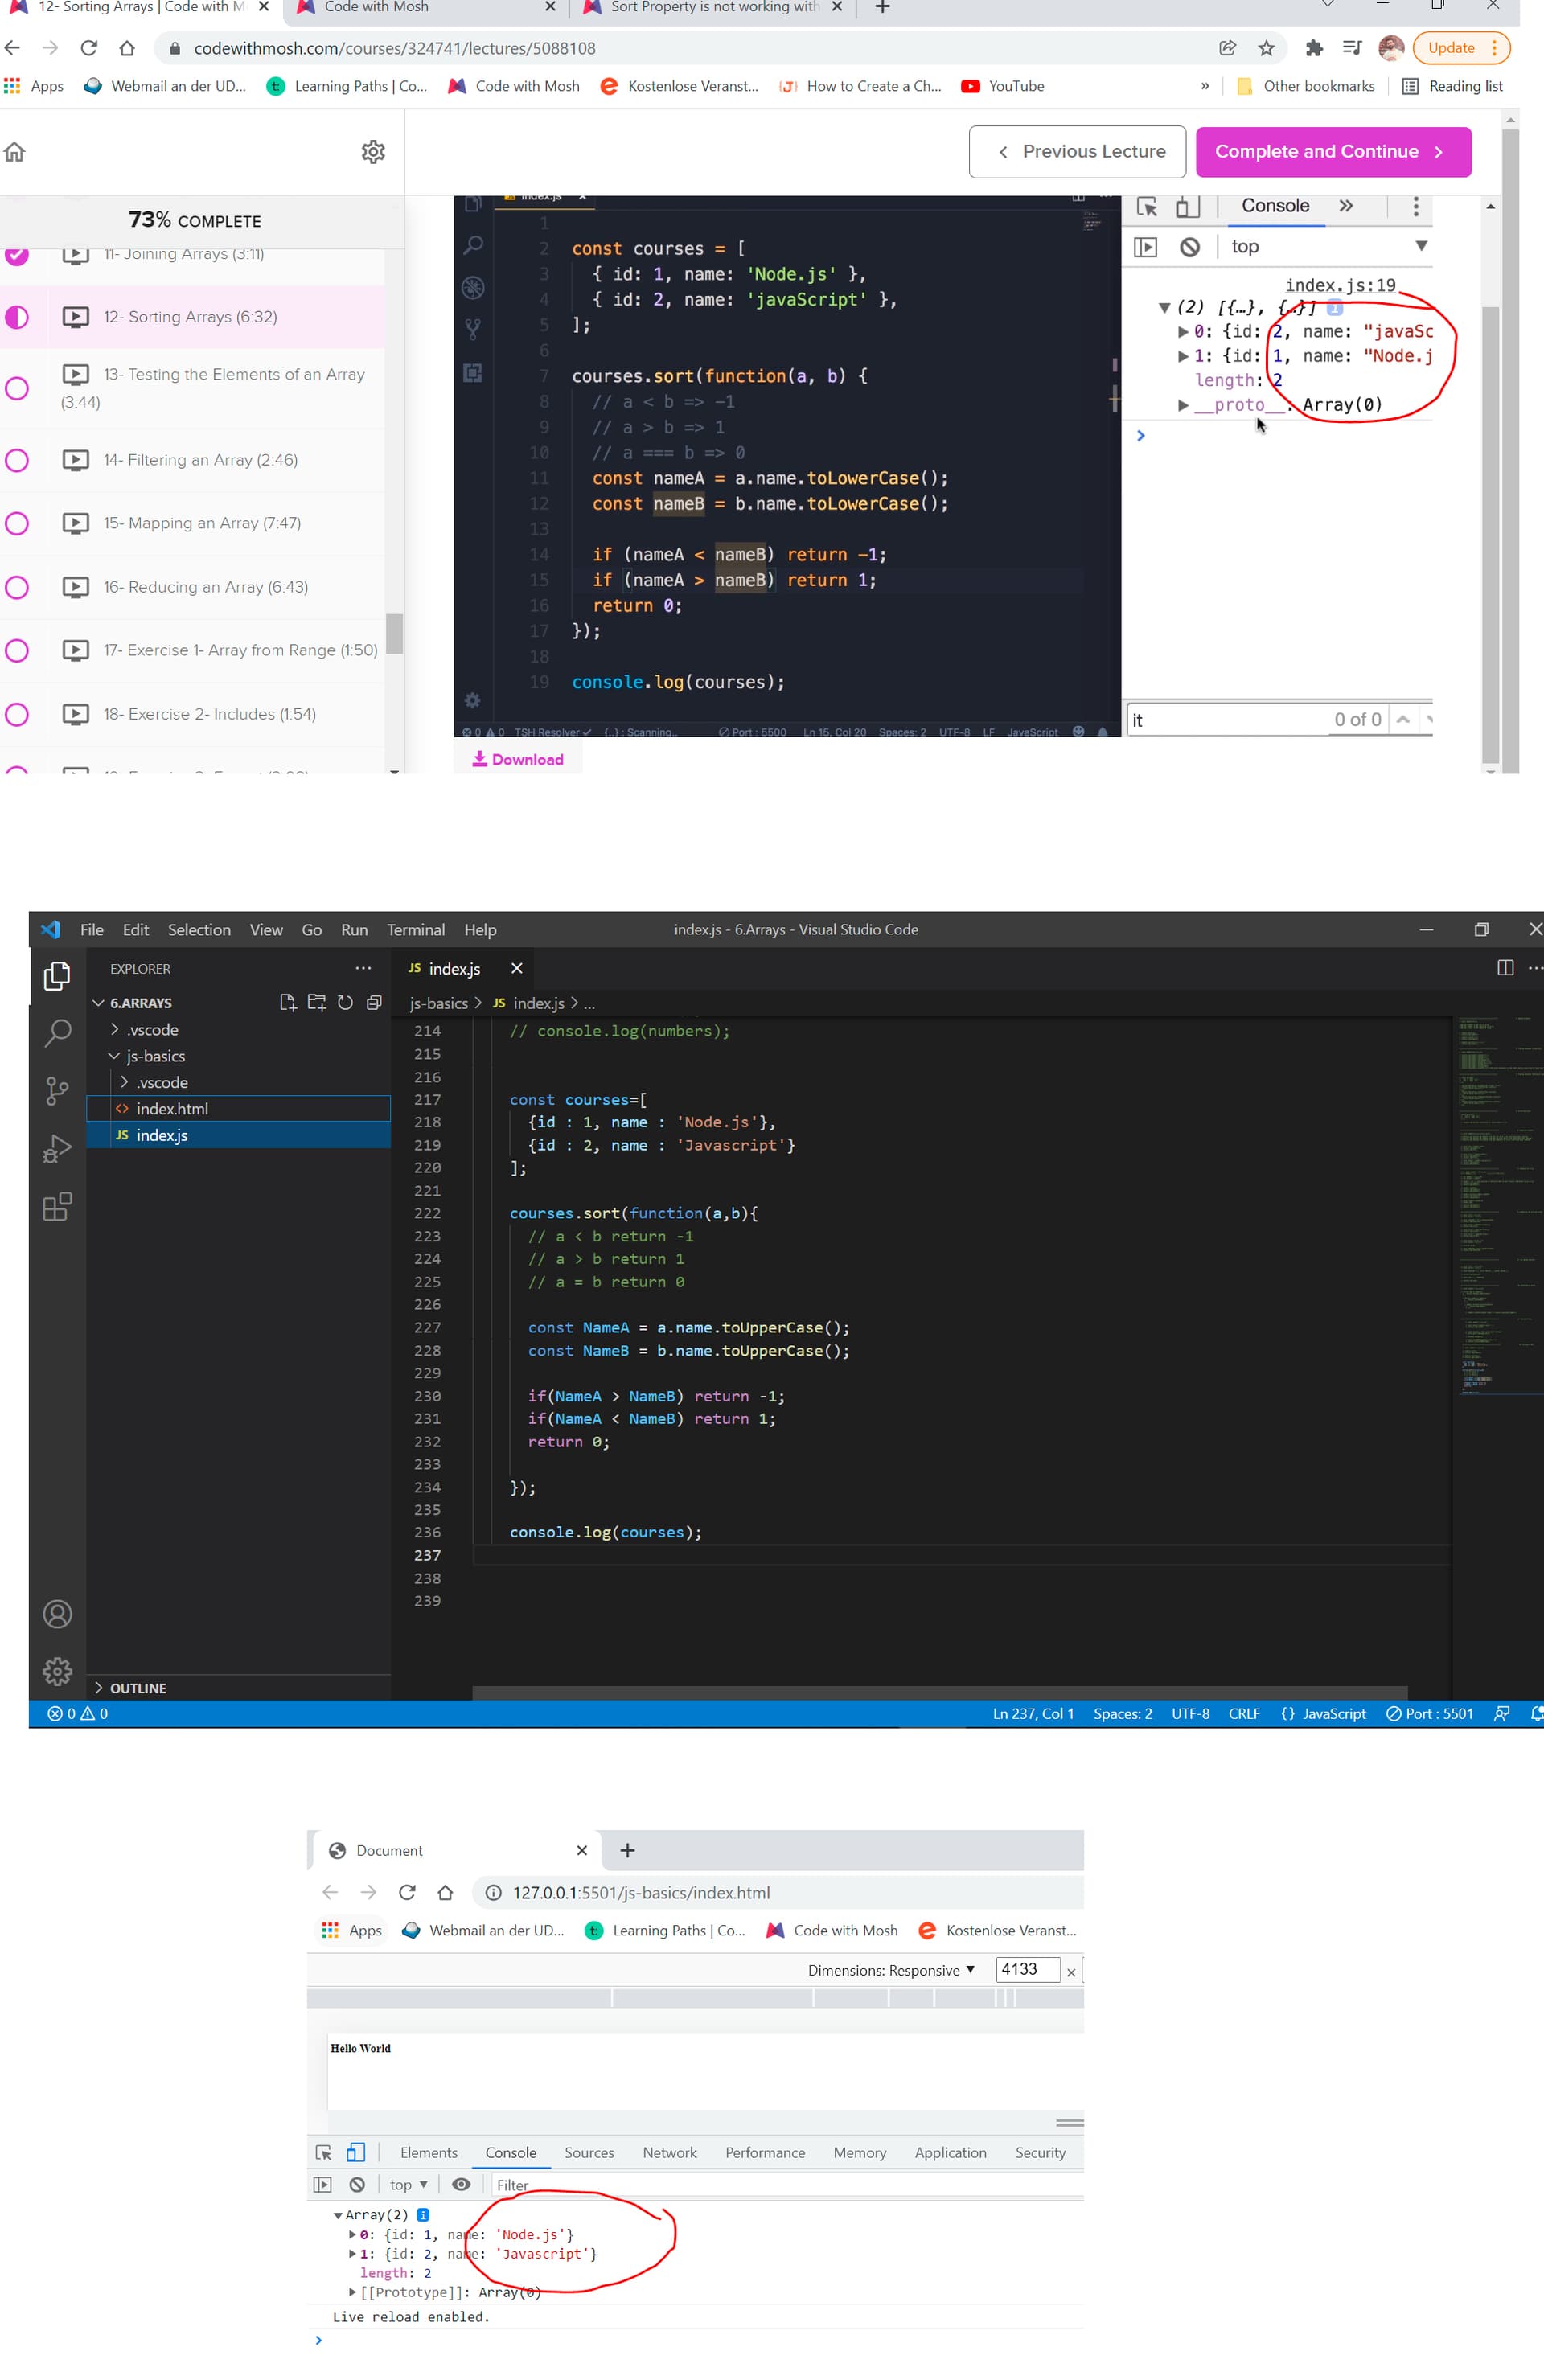Expand .vscode folder inside js-basics
The width and height of the screenshot is (1544, 2380).
124,1082
